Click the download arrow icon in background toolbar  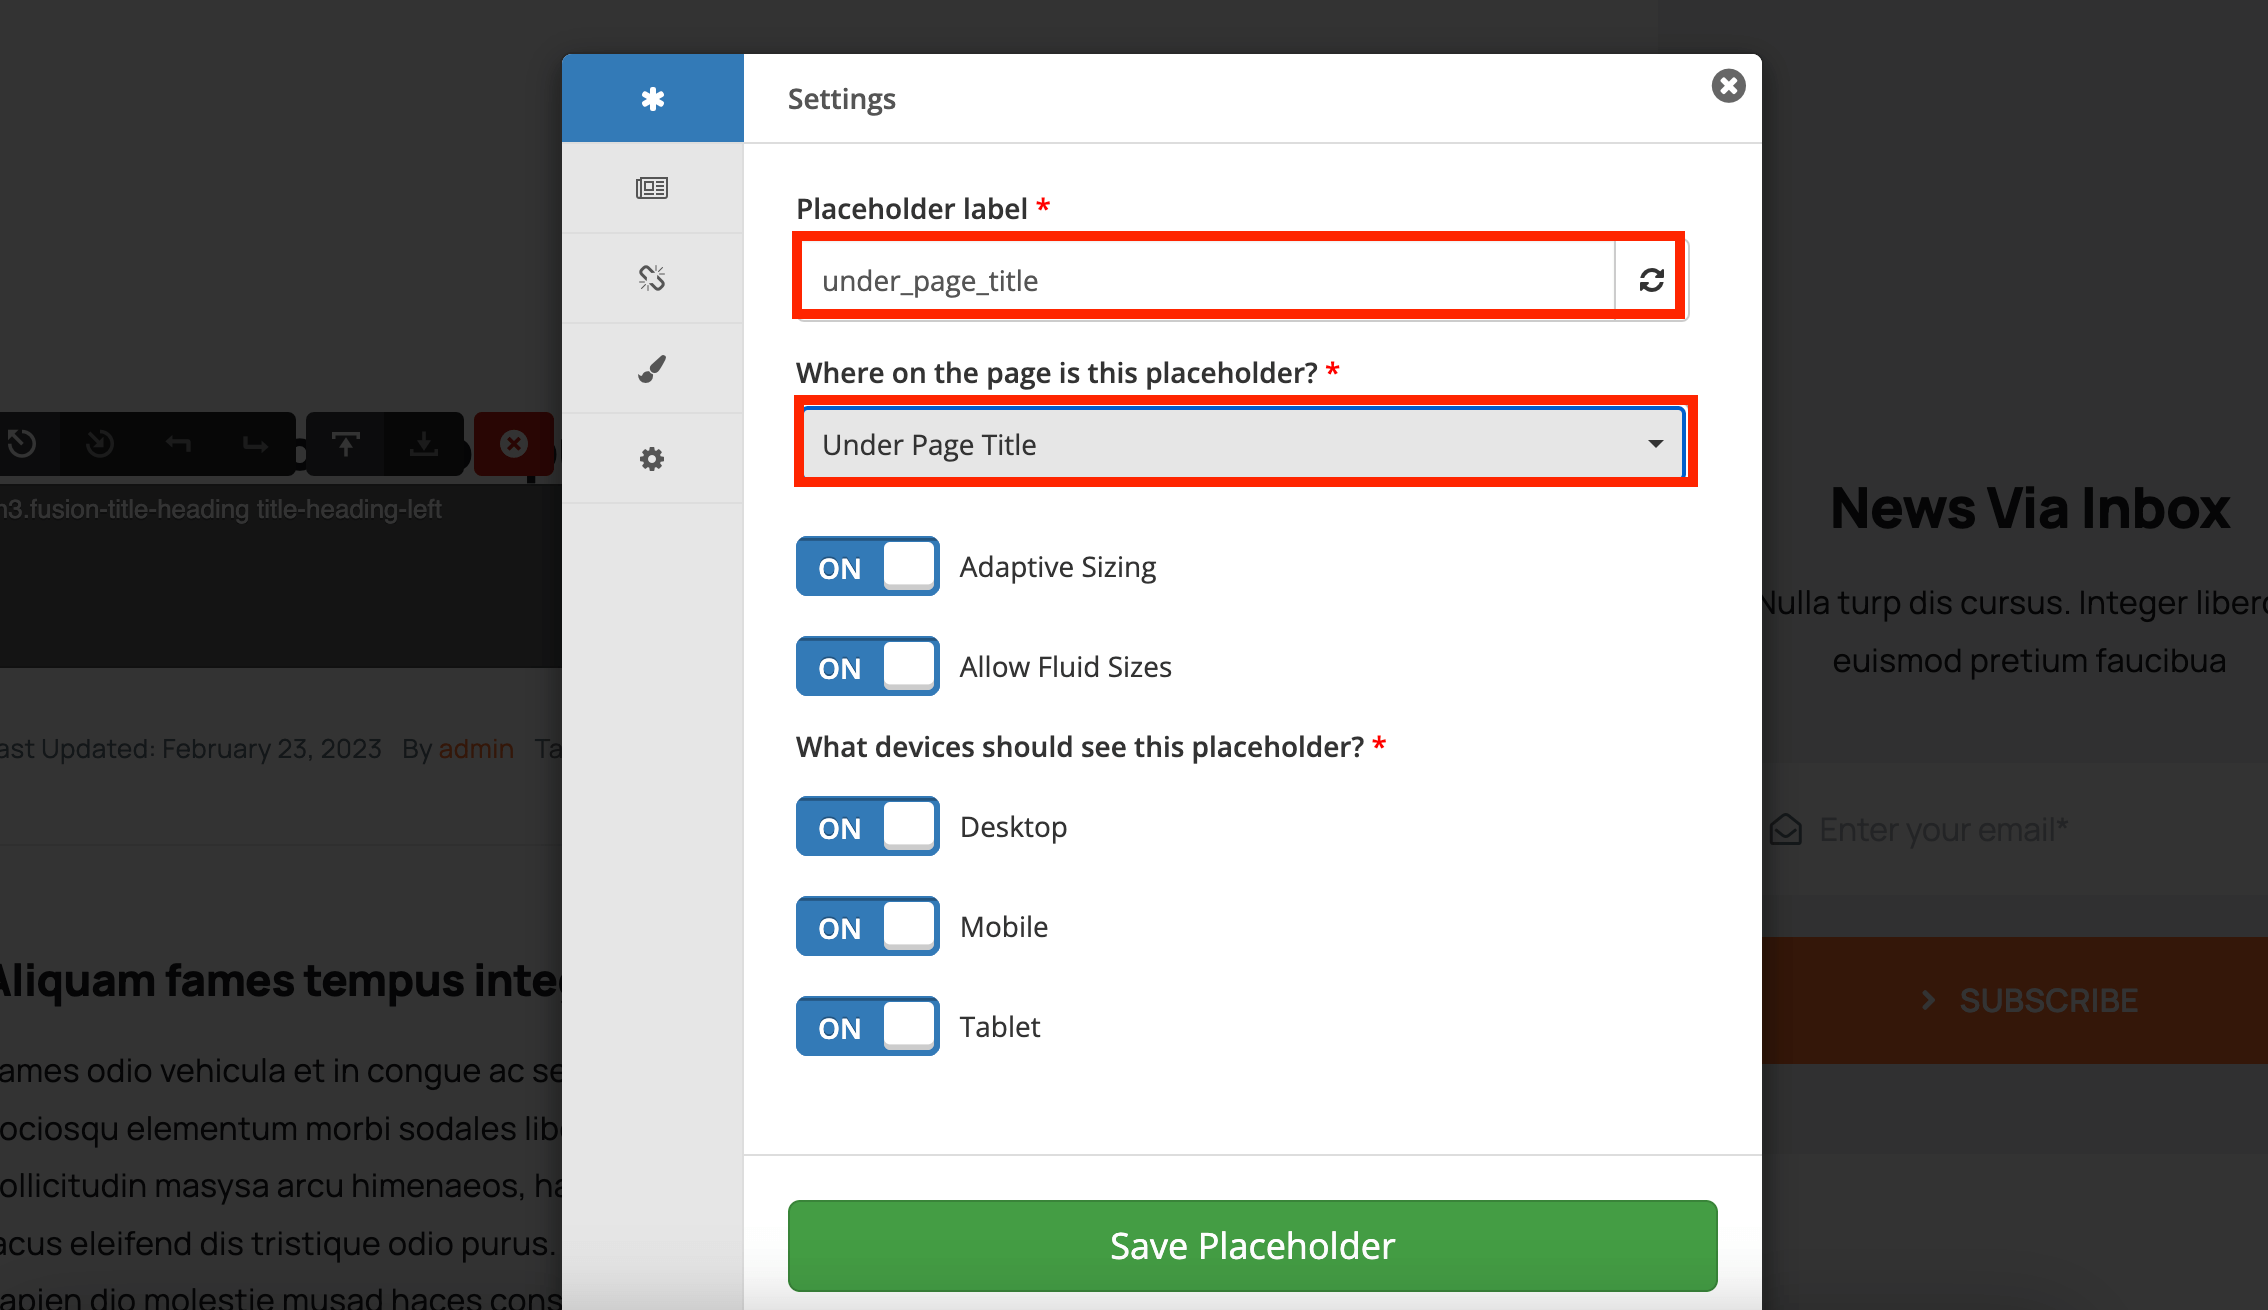[424, 443]
